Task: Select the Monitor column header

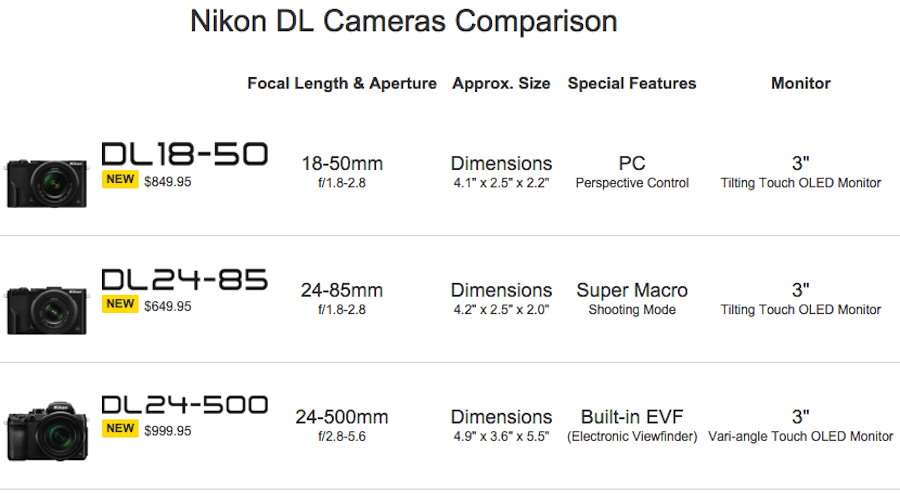Action: point(801,84)
